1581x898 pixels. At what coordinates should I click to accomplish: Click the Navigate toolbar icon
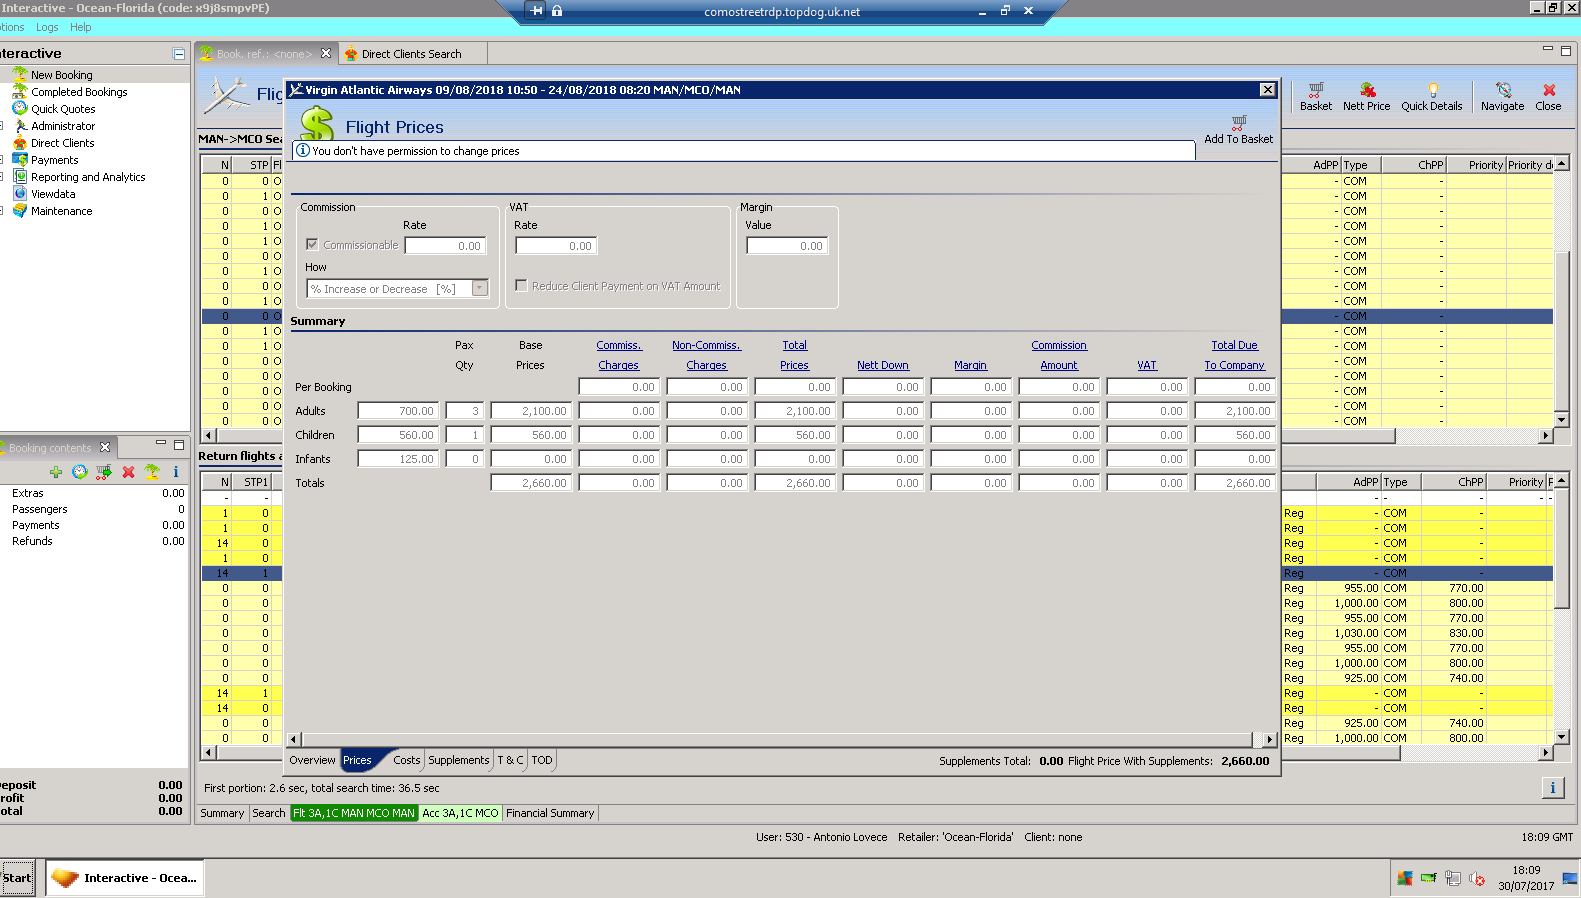tap(1502, 91)
